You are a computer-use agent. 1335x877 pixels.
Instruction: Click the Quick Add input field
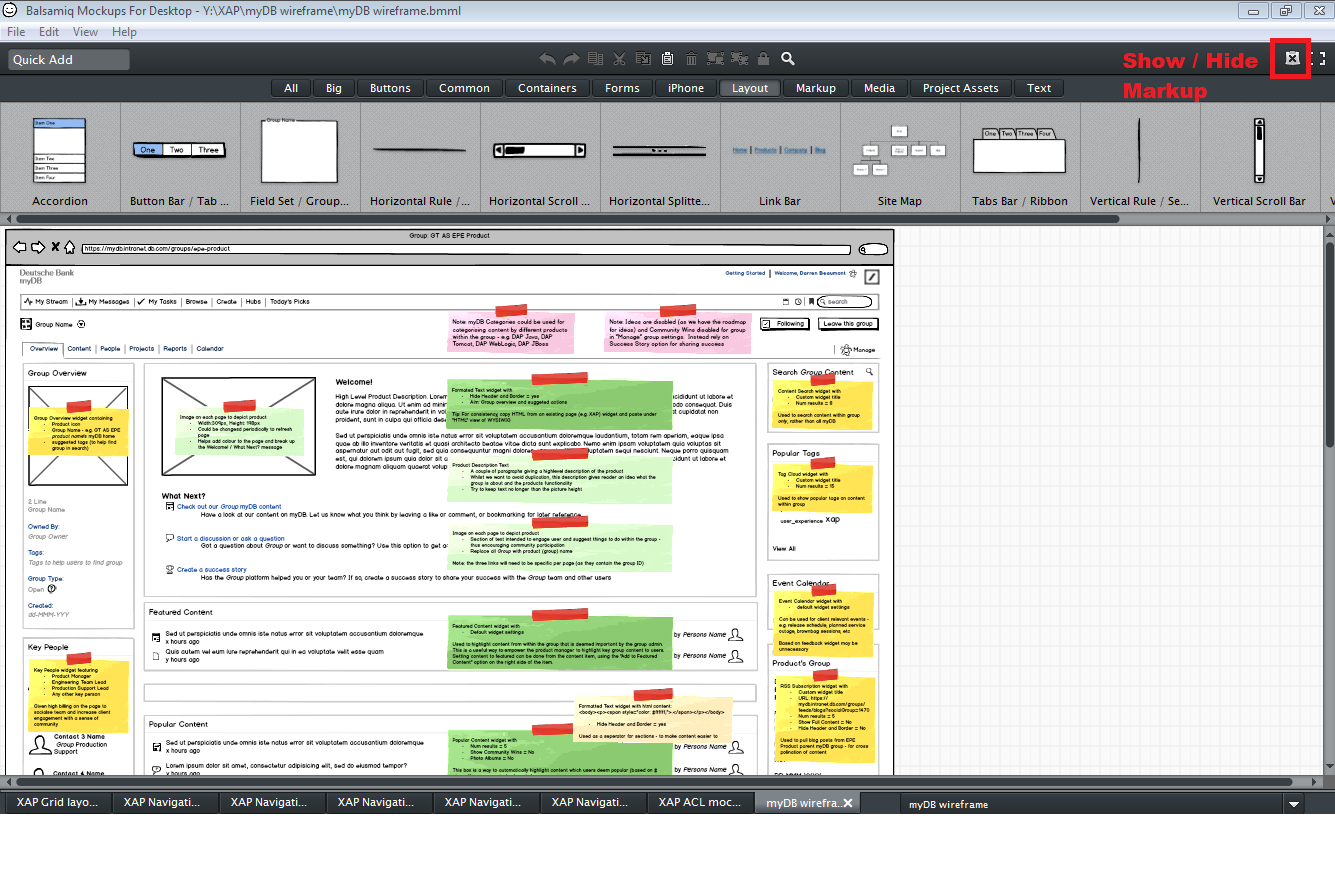pos(69,60)
